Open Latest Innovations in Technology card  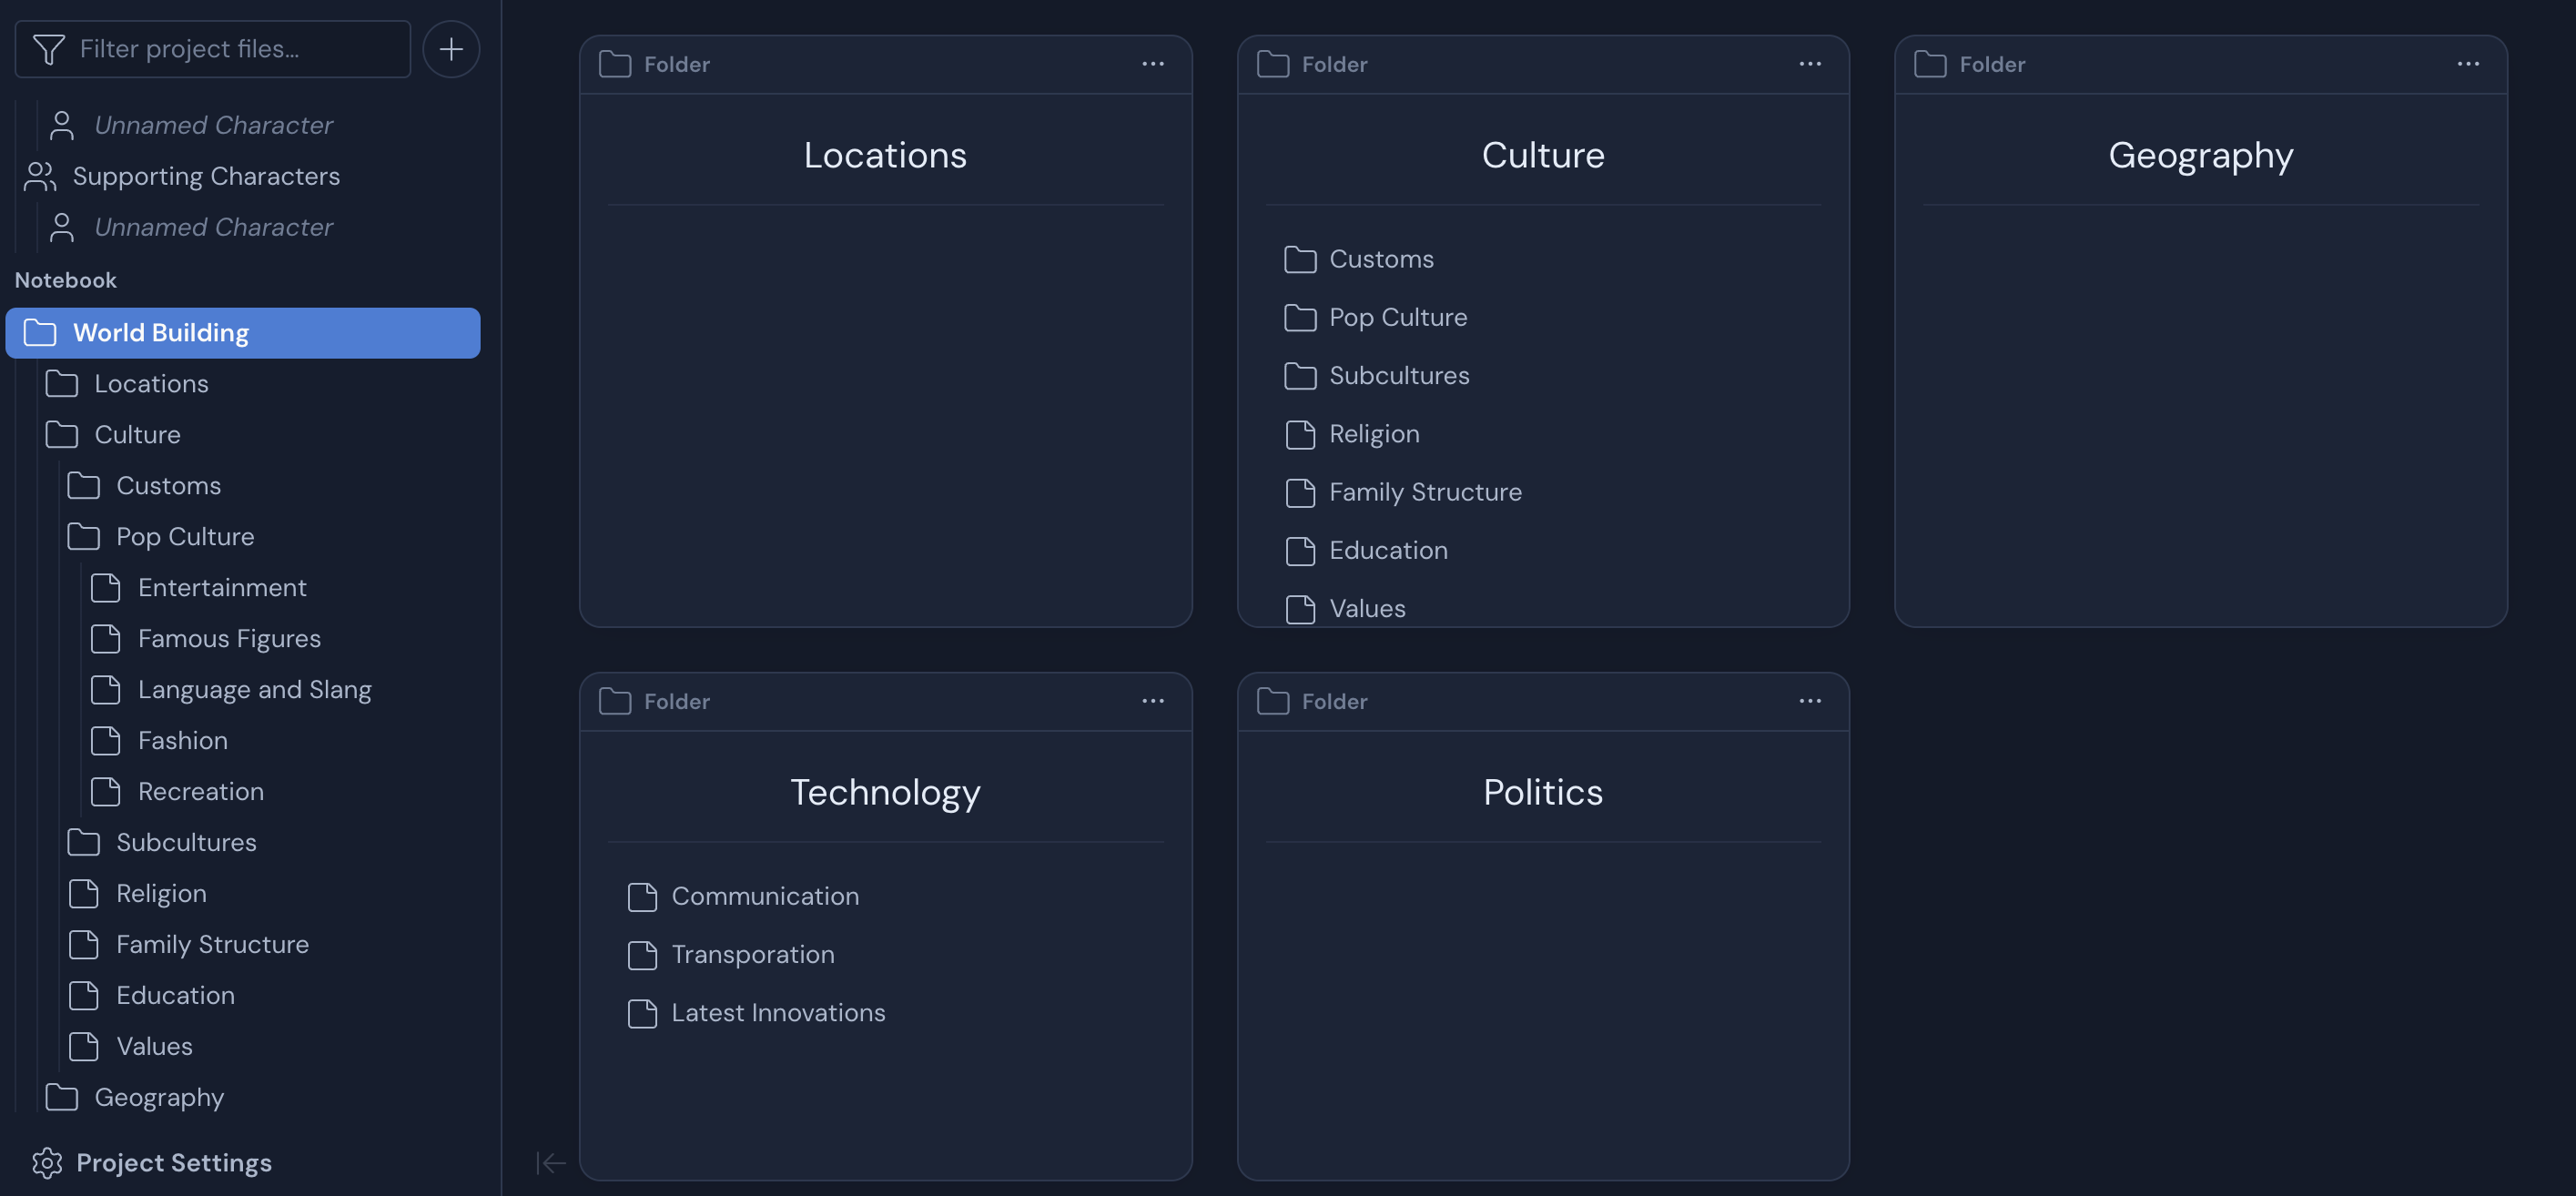778,1012
